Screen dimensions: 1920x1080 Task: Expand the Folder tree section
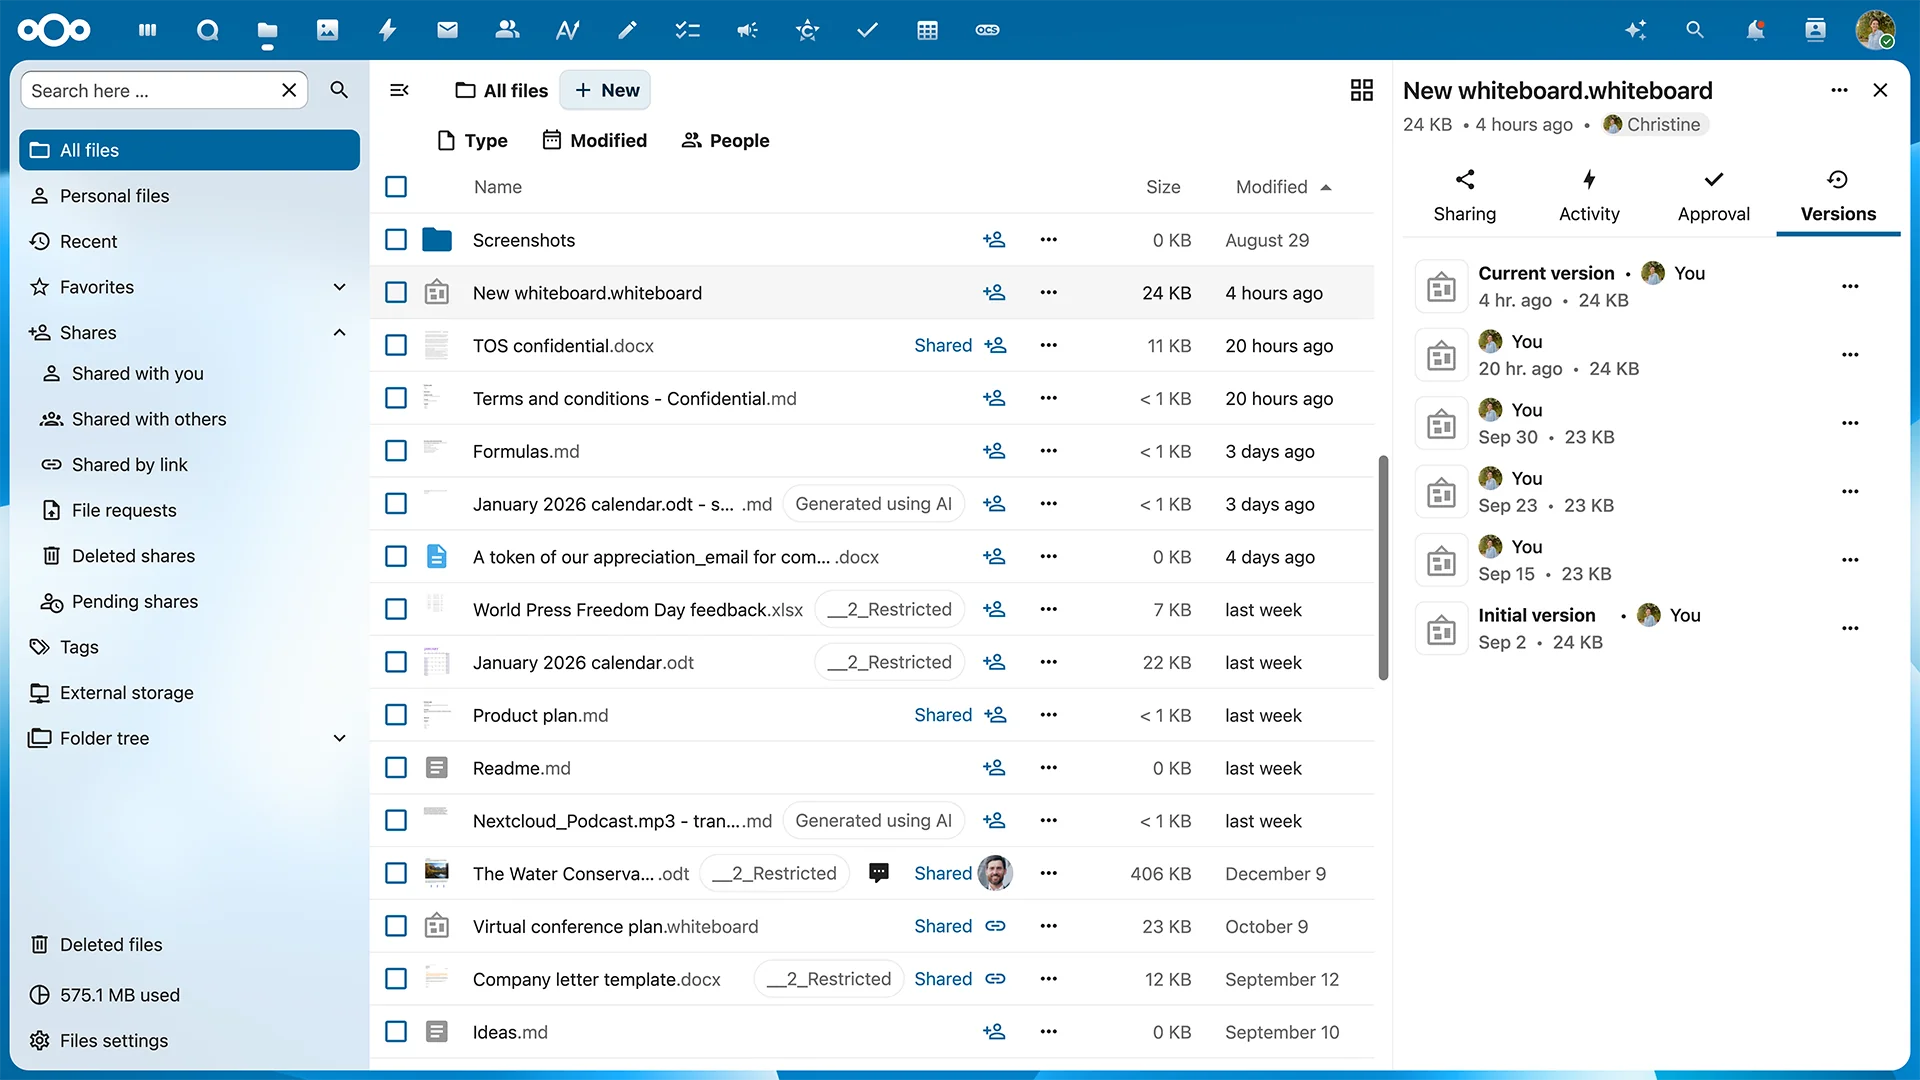tap(339, 738)
